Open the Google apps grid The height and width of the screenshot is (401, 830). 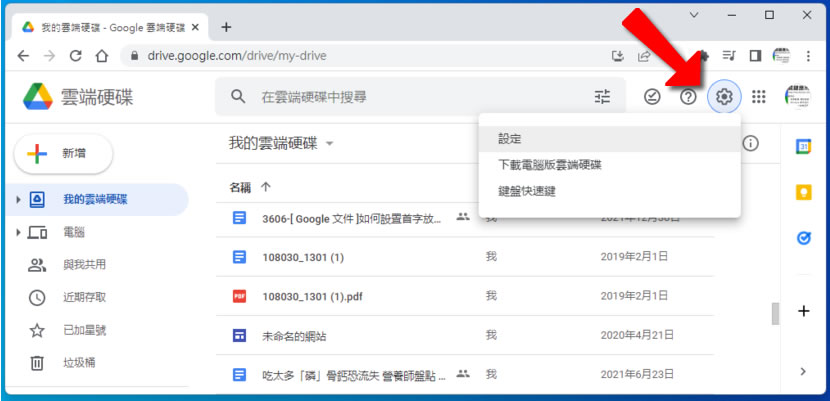point(759,97)
